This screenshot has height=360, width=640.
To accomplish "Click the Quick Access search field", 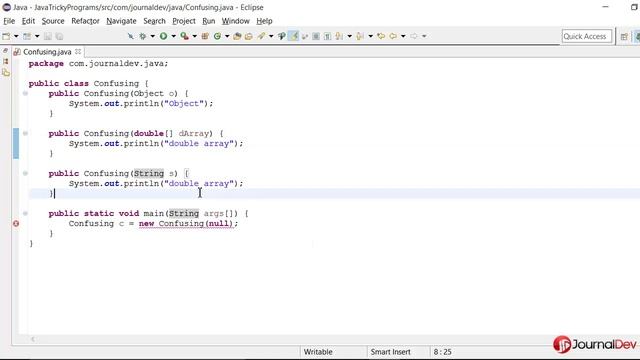I will point(587,36).
